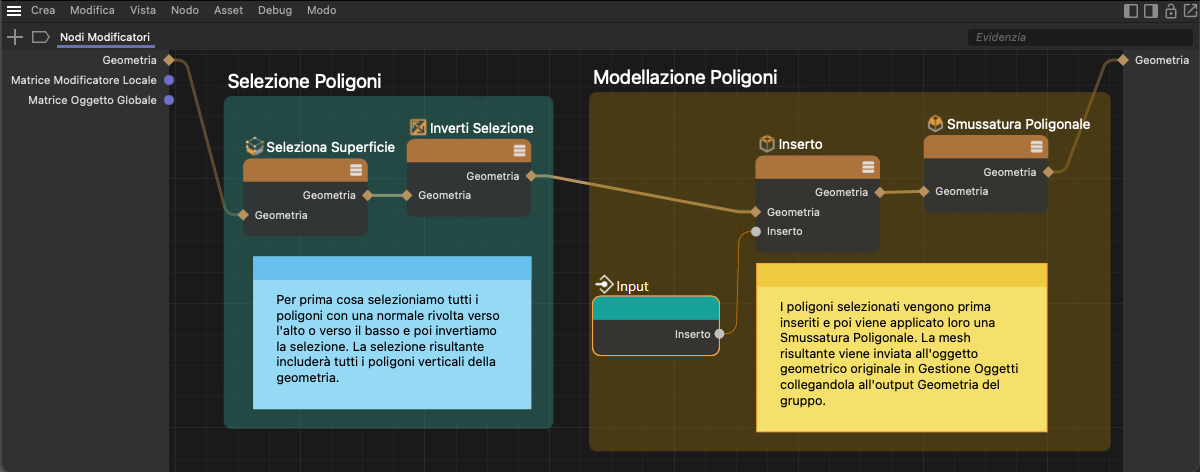Click Inserto node's Inserto input port
Screen dimensions: 1200x472
755,231
